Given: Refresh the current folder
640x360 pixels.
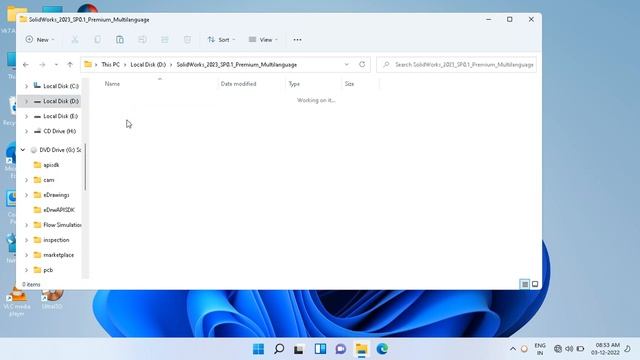Looking at the screenshot, I should pos(362,64).
